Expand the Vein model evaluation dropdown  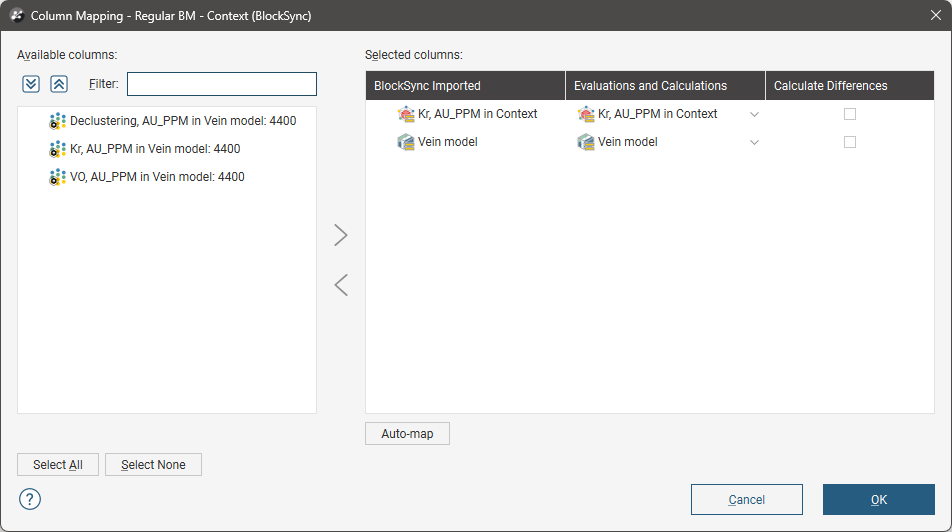pos(754,142)
